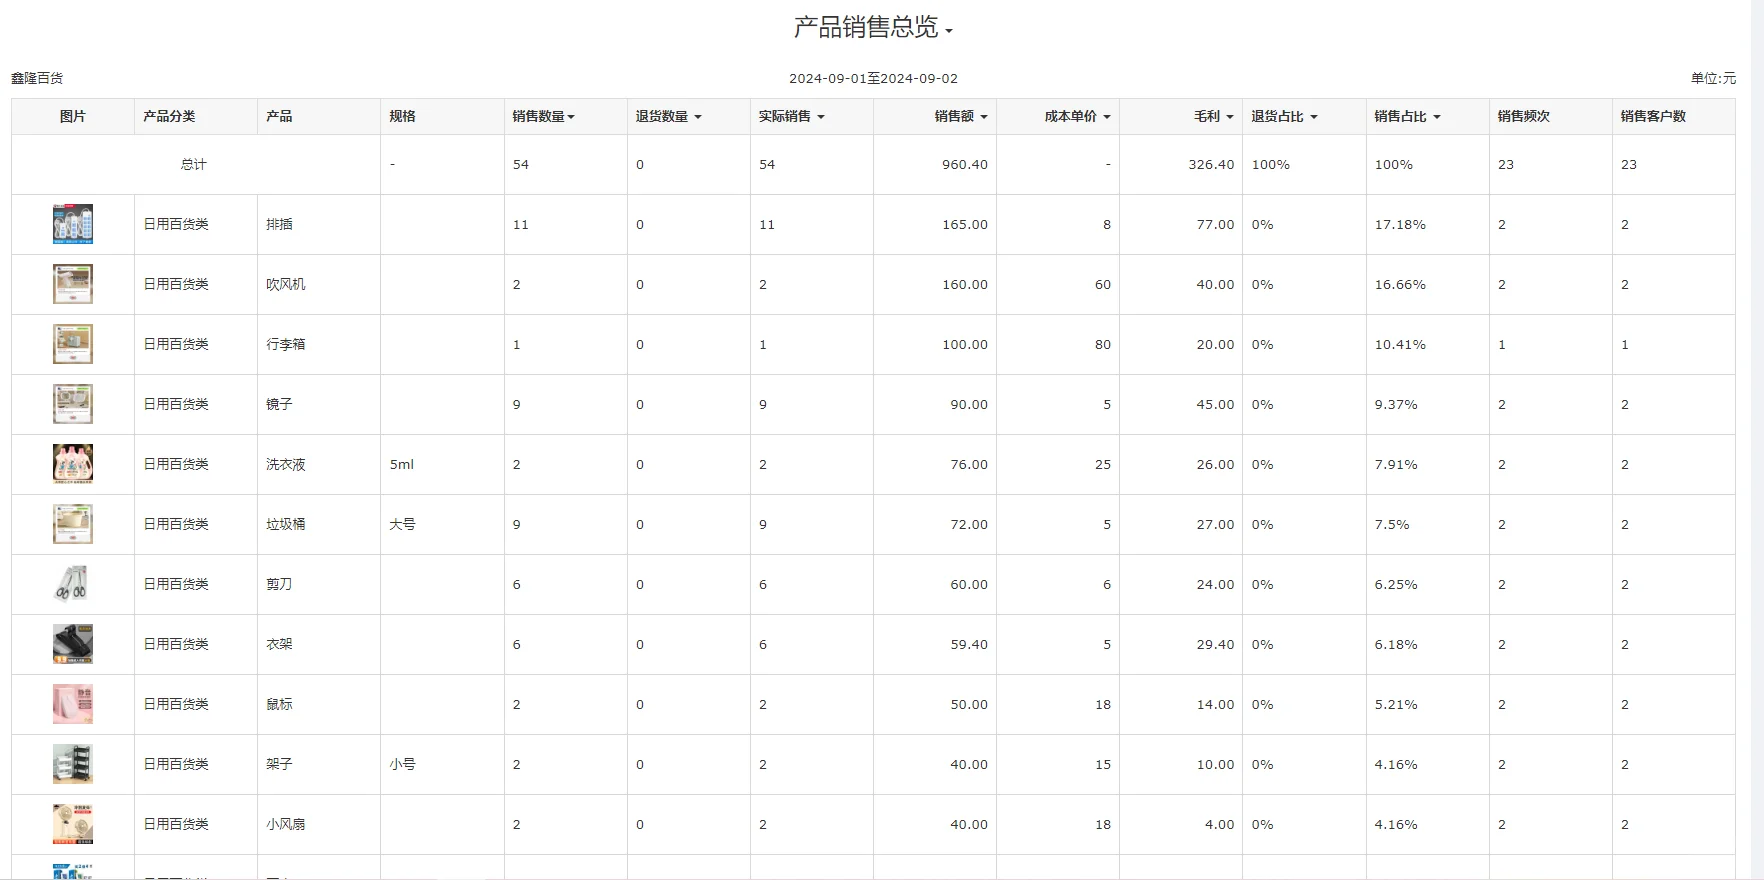Click product name 架子
Image resolution: width=1764 pixels, height=880 pixels.
pos(279,764)
